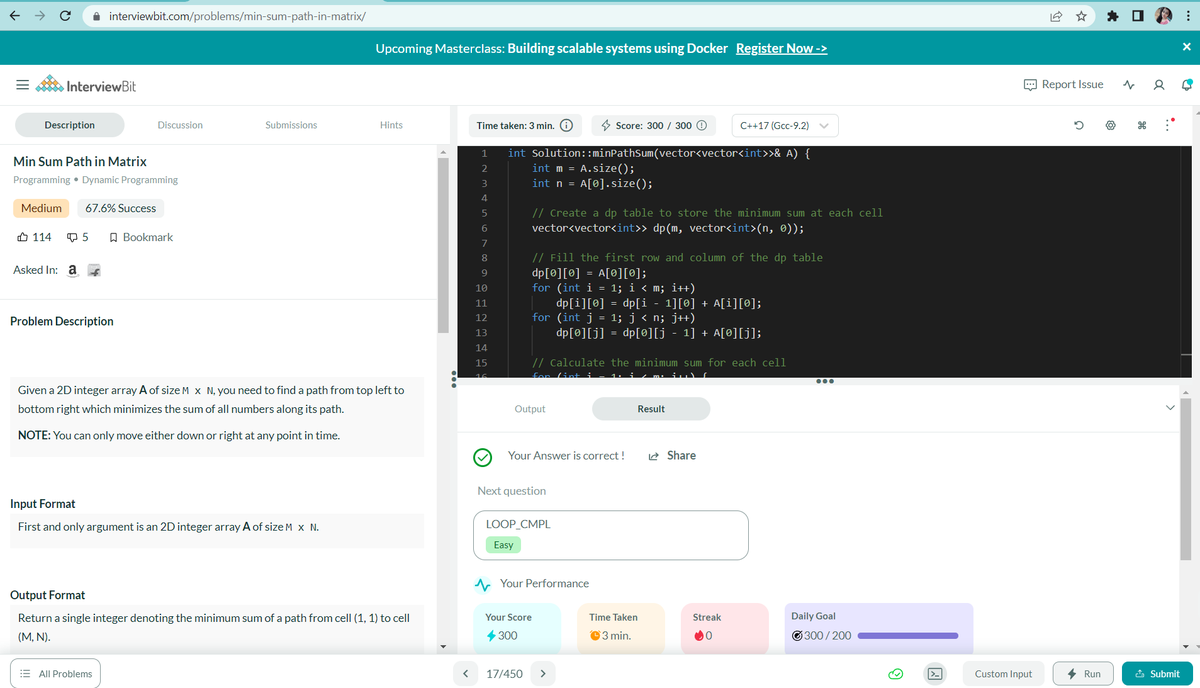Click the vertical panel splitter dots
This screenshot has width=1200, height=688.
pyautogui.click(x=454, y=381)
